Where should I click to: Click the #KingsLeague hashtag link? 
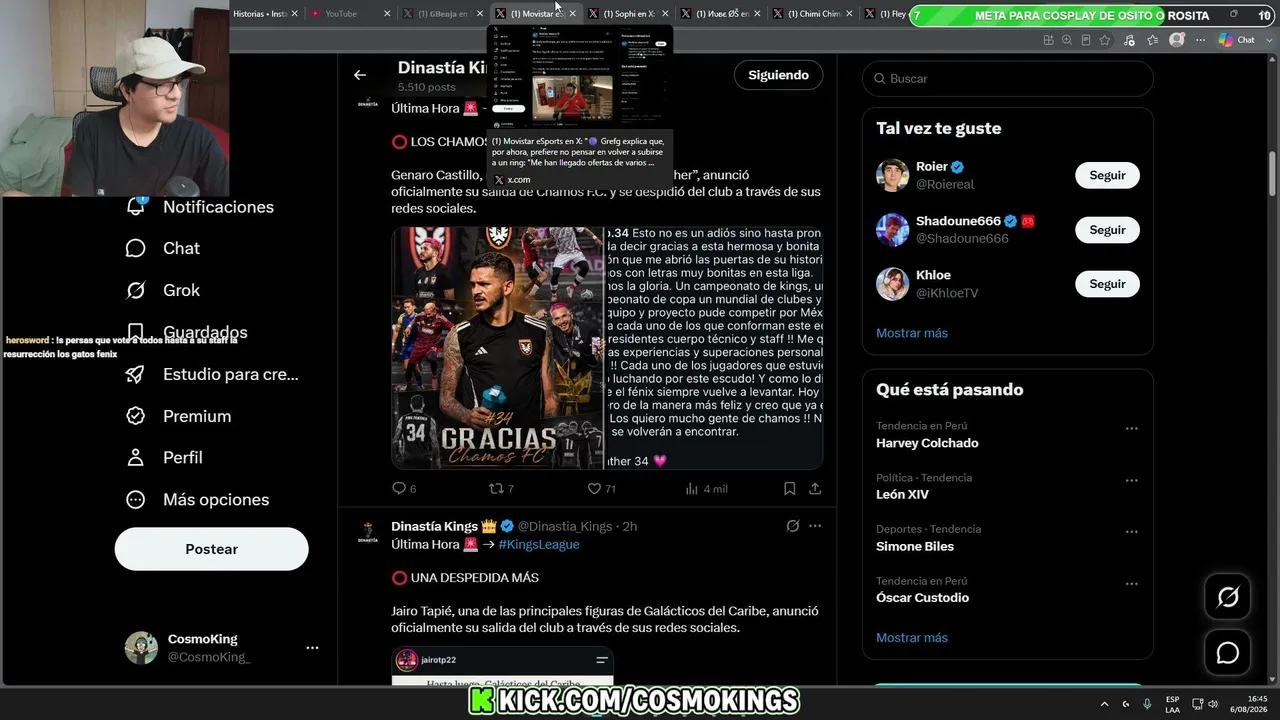tap(539, 544)
